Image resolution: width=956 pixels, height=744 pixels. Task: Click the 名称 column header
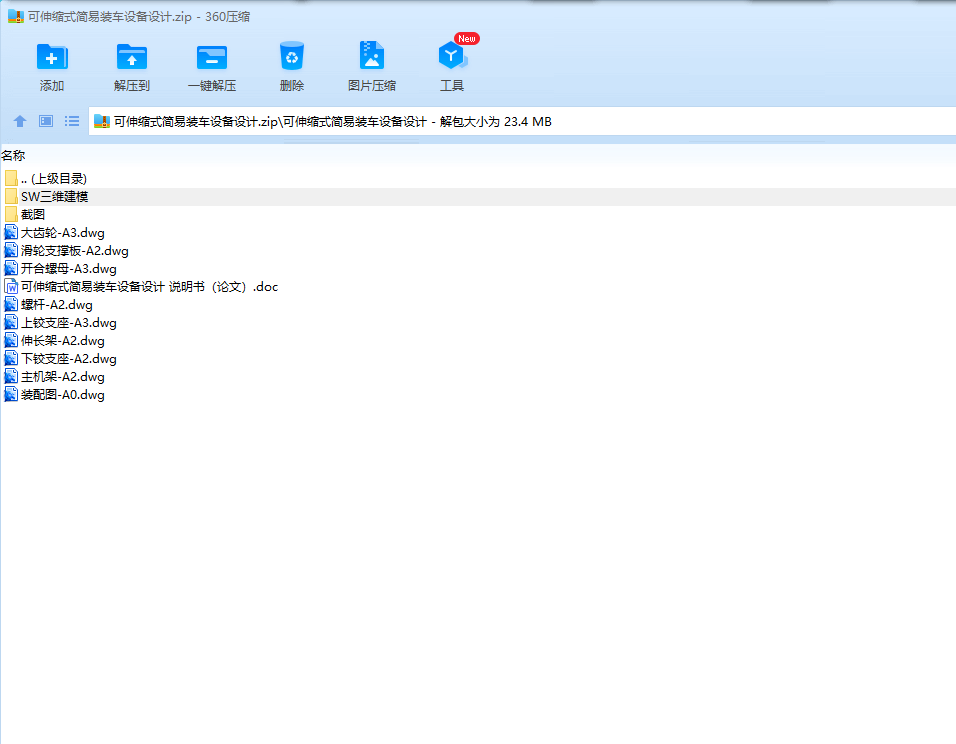13,156
